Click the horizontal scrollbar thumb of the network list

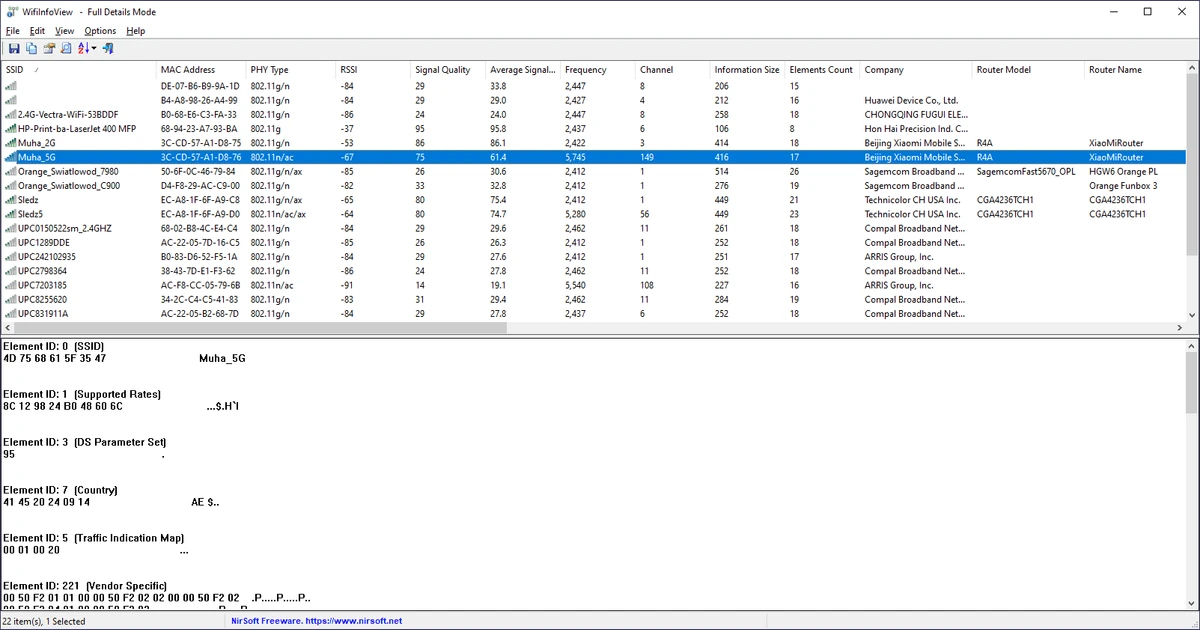coord(258,328)
